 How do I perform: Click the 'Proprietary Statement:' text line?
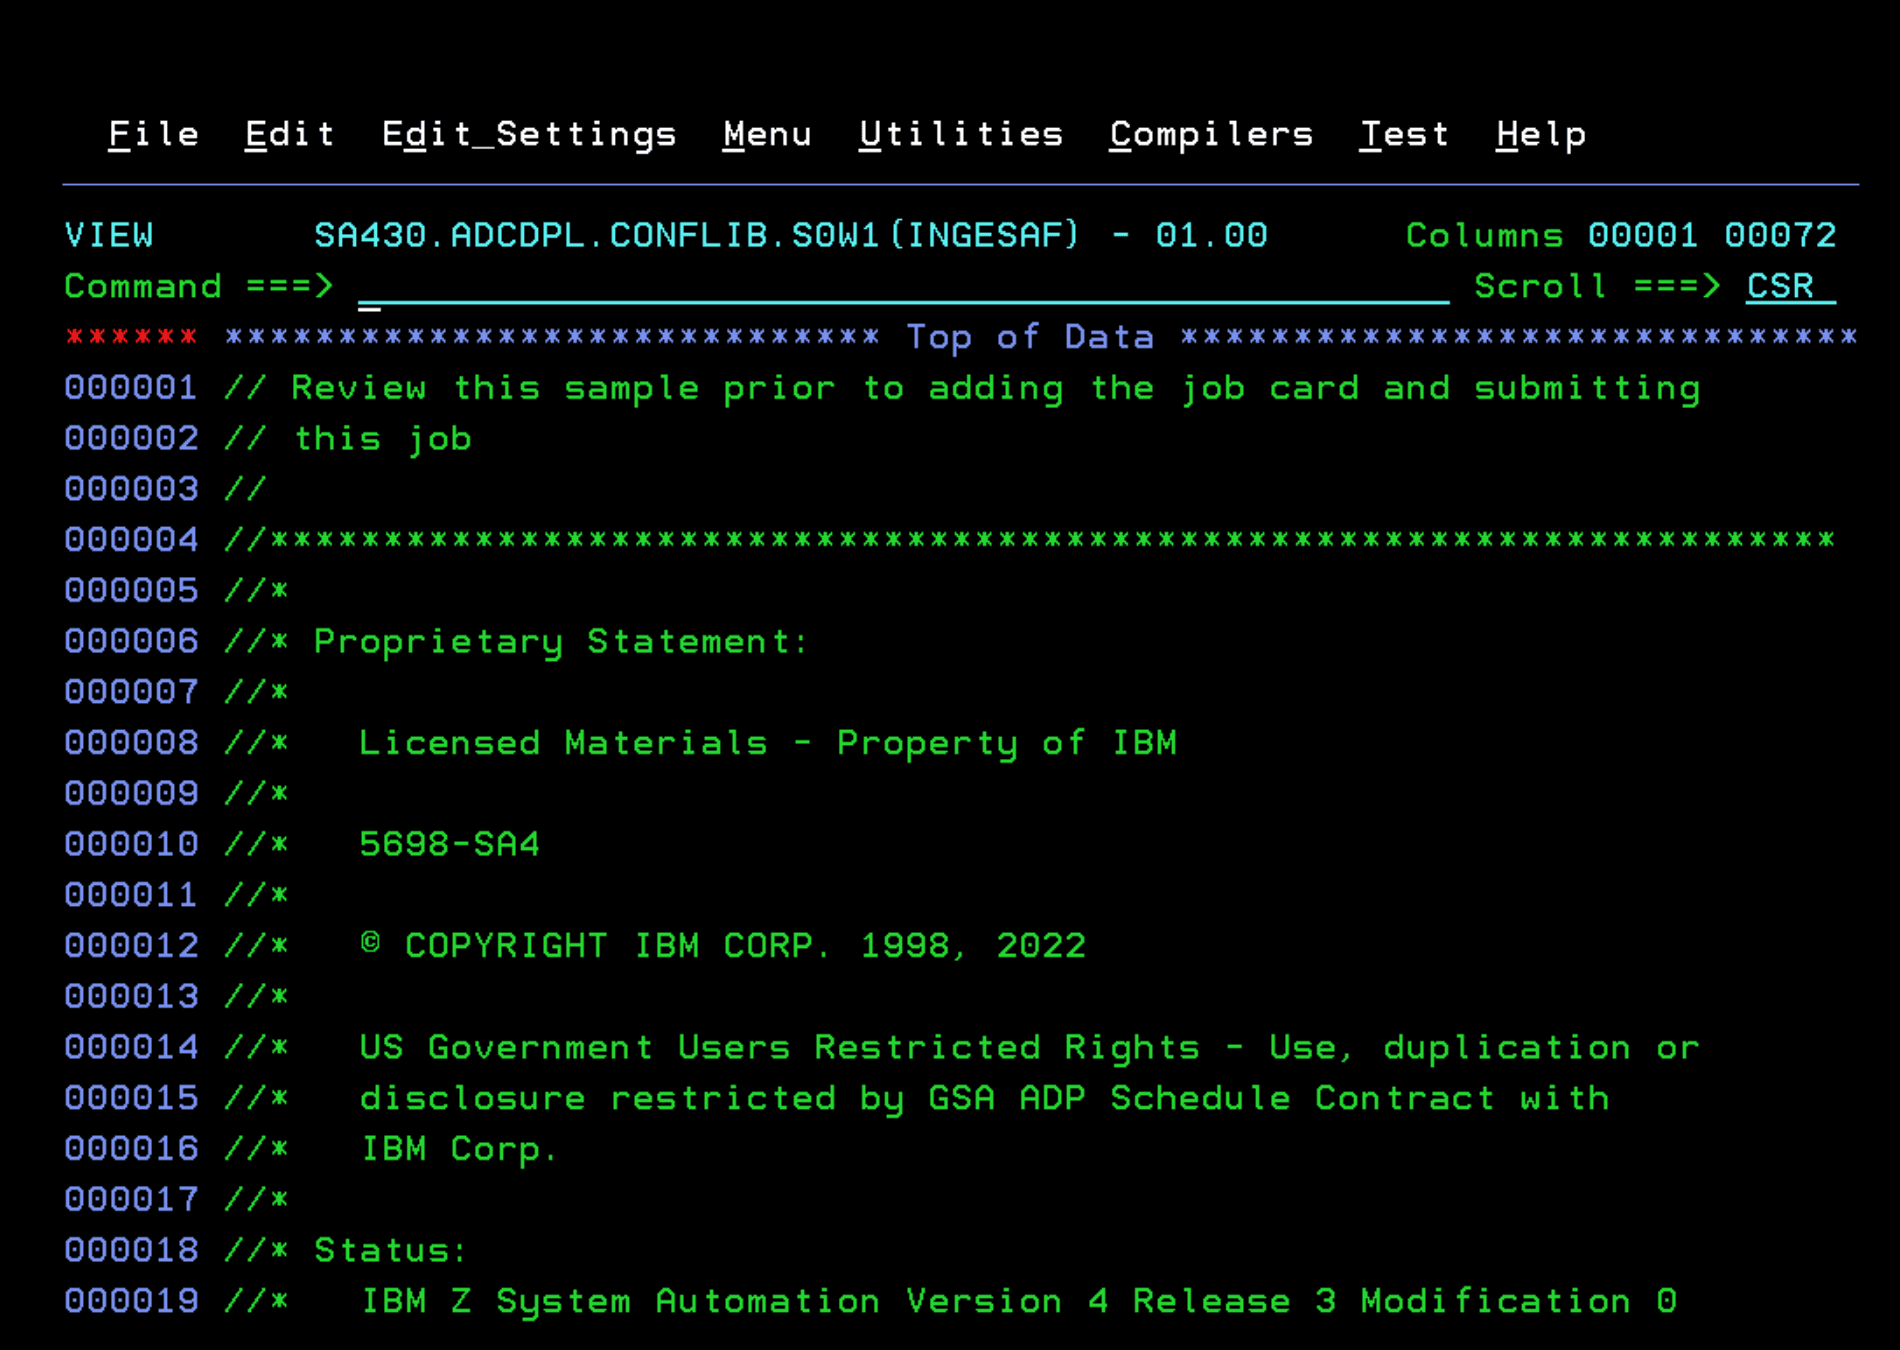click(x=560, y=641)
